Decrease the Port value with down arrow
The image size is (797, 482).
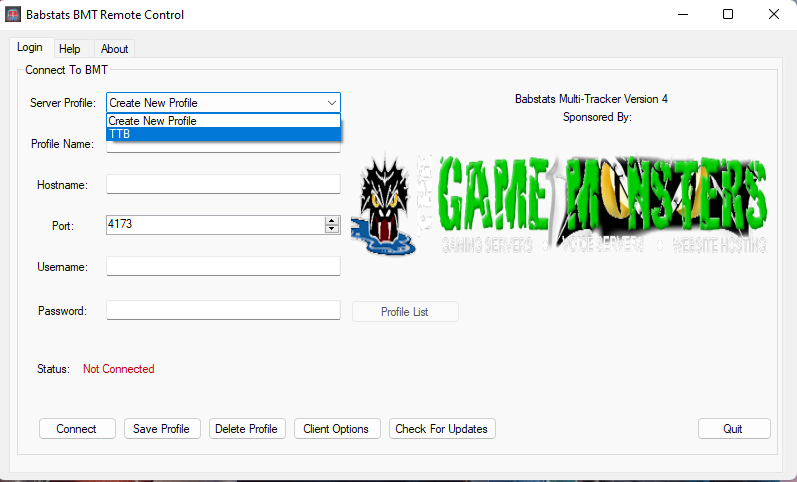pyautogui.click(x=332, y=229)
